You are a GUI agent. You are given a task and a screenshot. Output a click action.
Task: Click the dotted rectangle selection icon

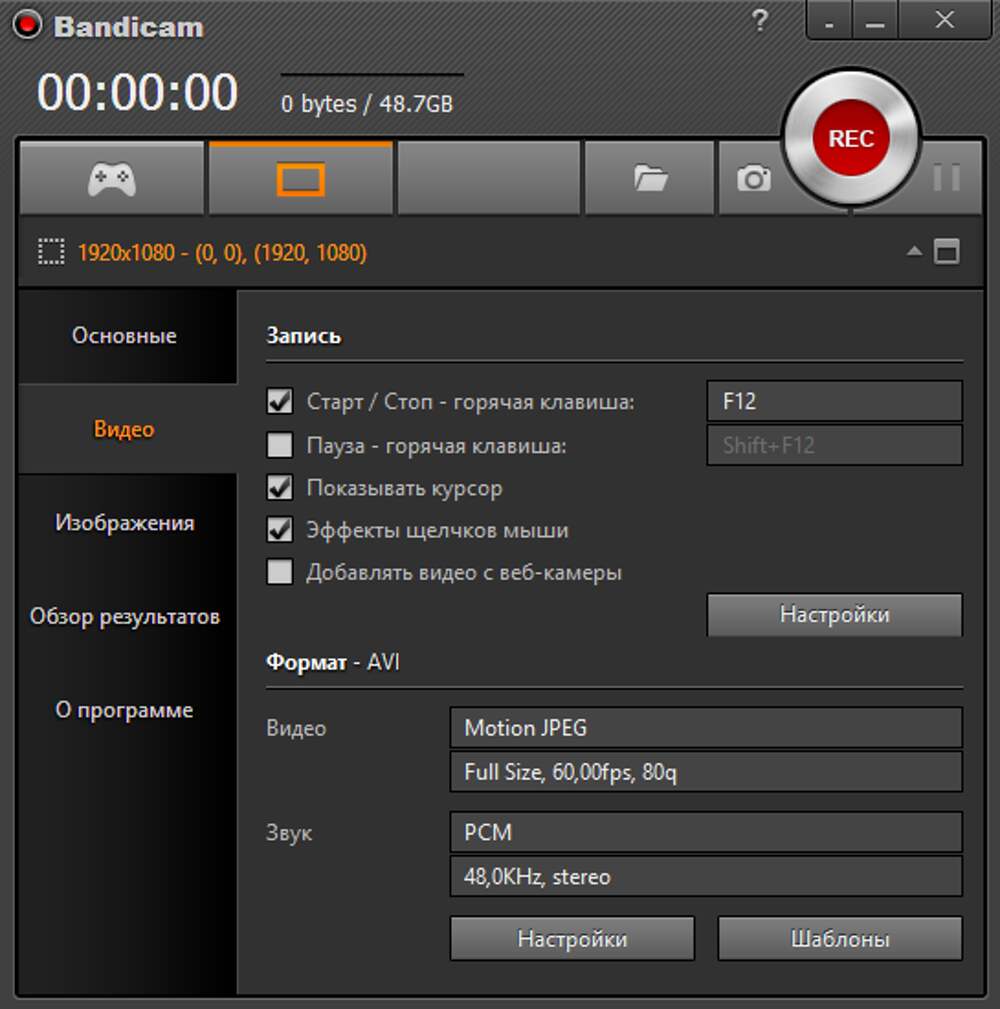50,253
